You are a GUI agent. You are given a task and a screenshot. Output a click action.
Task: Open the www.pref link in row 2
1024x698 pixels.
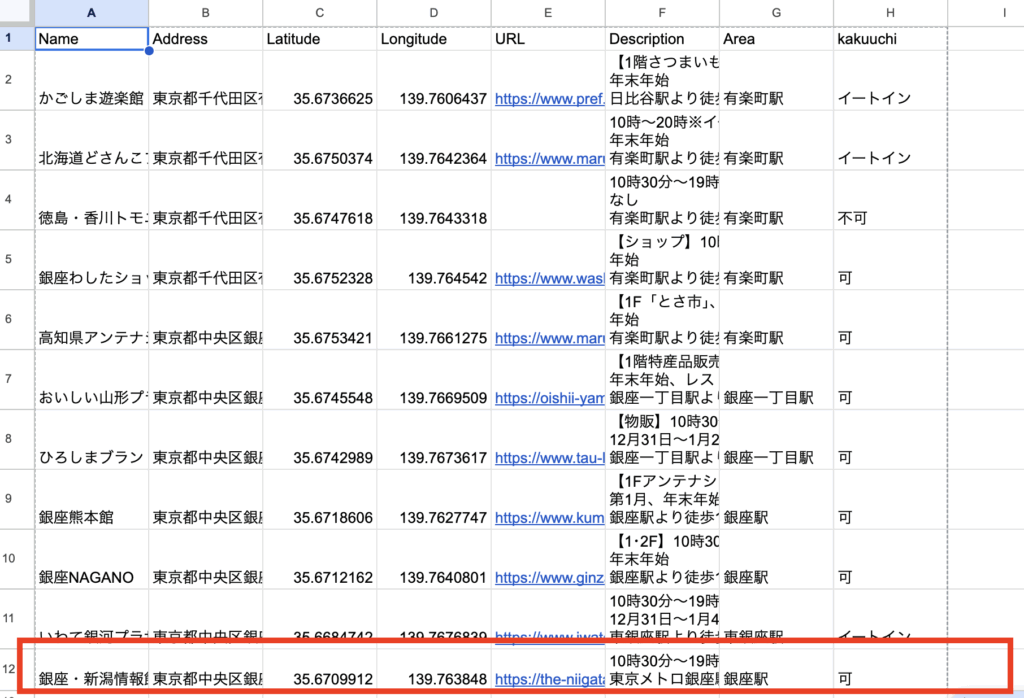(549, 99)
